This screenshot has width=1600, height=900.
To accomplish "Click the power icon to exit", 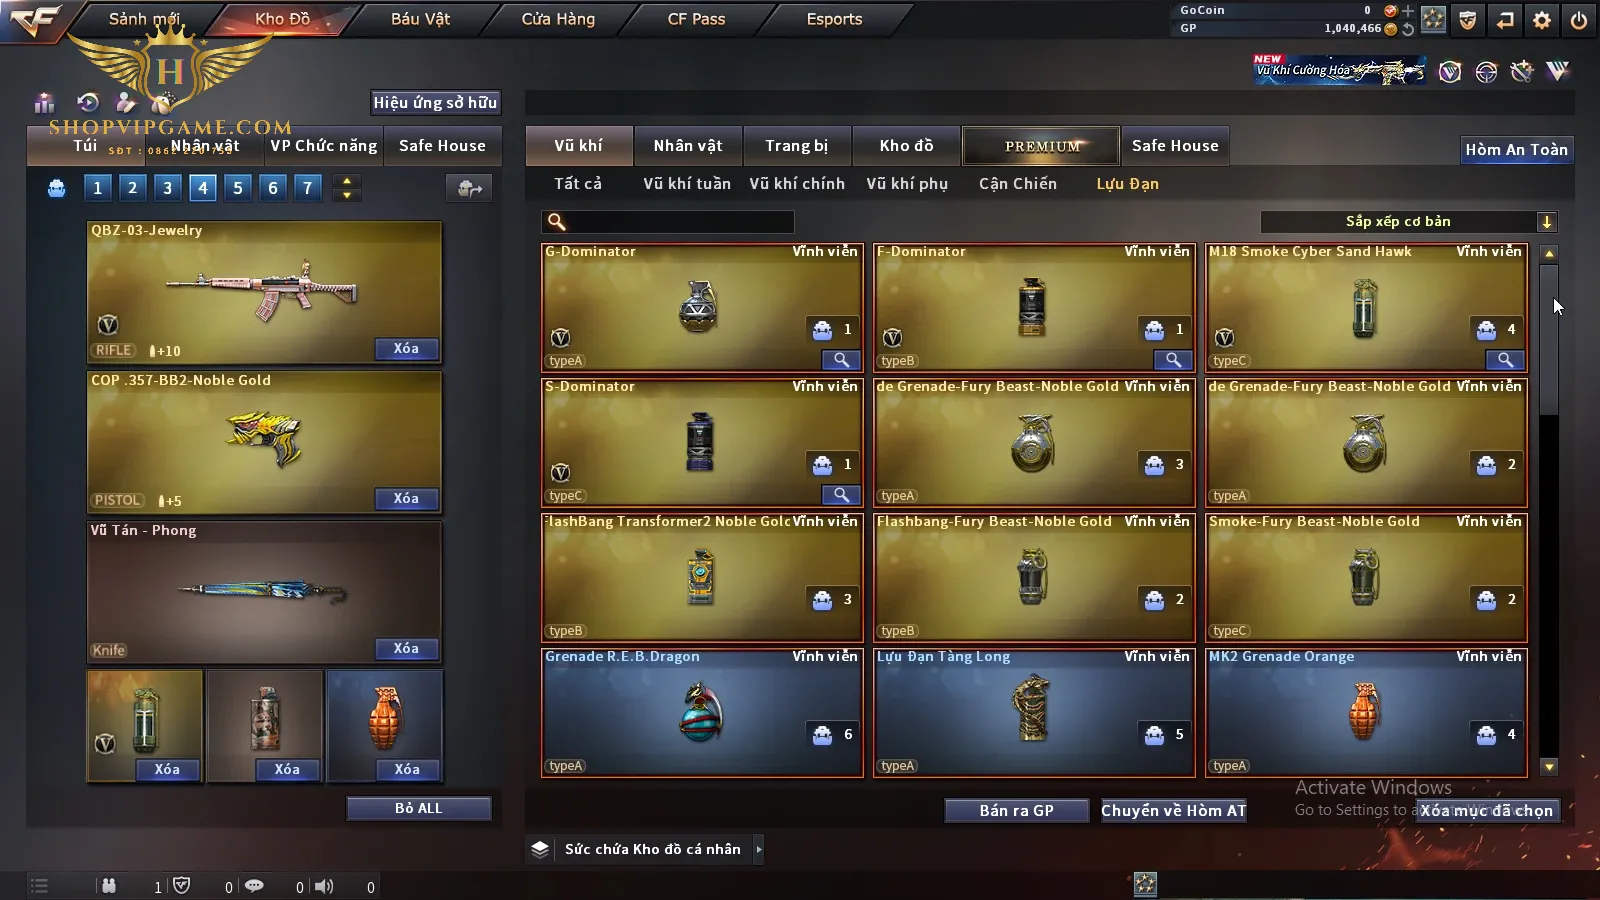I will (x=1578, y=19).
